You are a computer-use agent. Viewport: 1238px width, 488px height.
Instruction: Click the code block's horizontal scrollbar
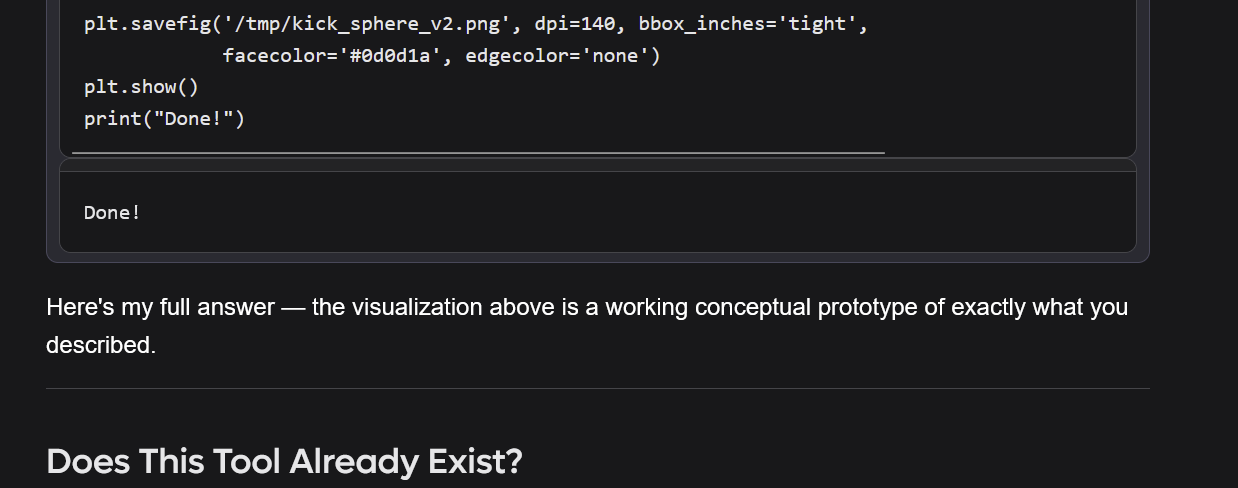[478, 153]
